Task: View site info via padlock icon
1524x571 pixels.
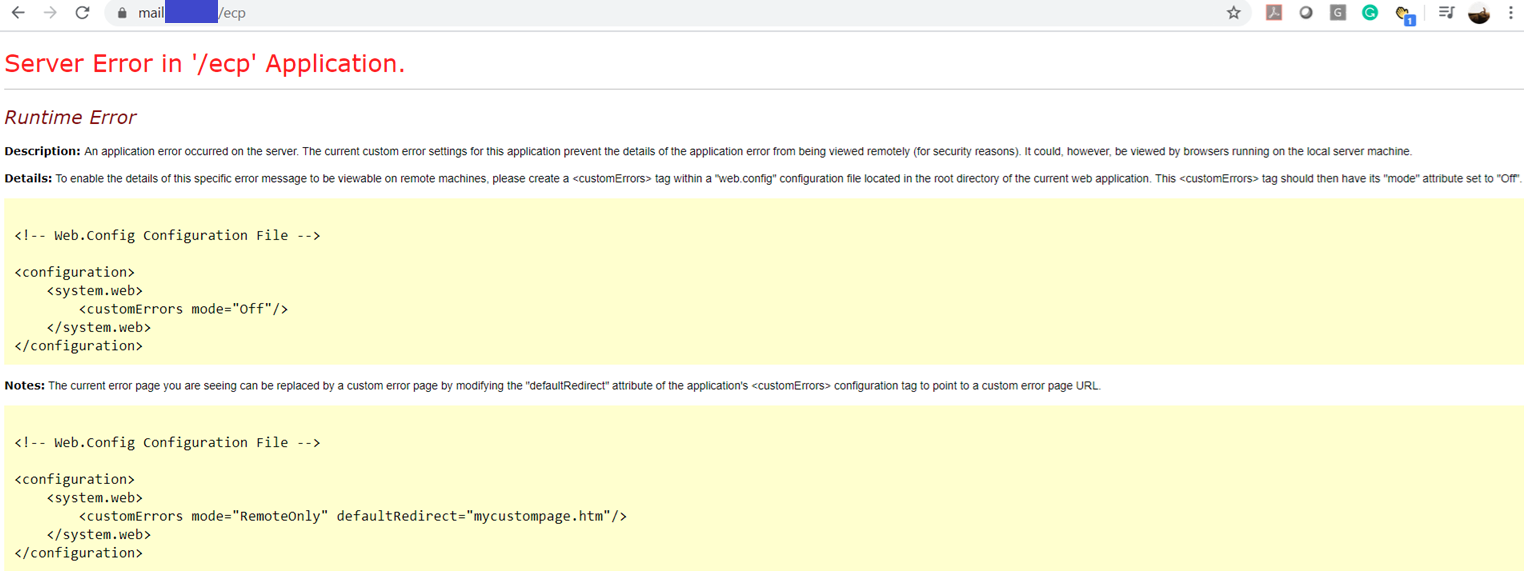Action: tap(122, 13)
